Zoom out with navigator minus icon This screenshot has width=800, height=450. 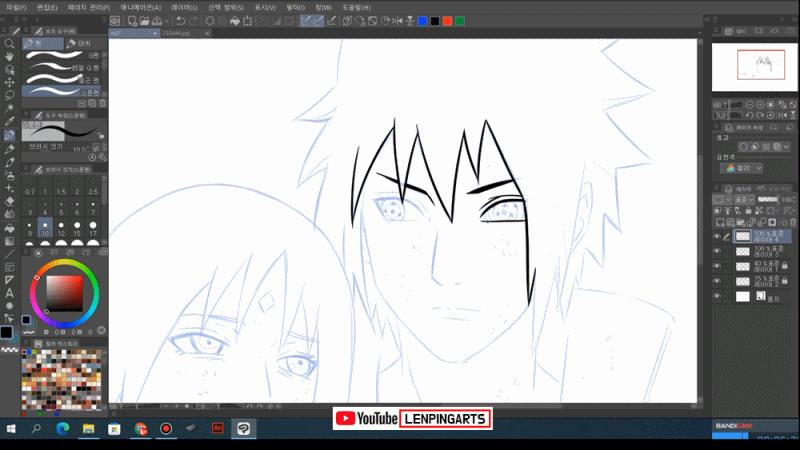749,105
